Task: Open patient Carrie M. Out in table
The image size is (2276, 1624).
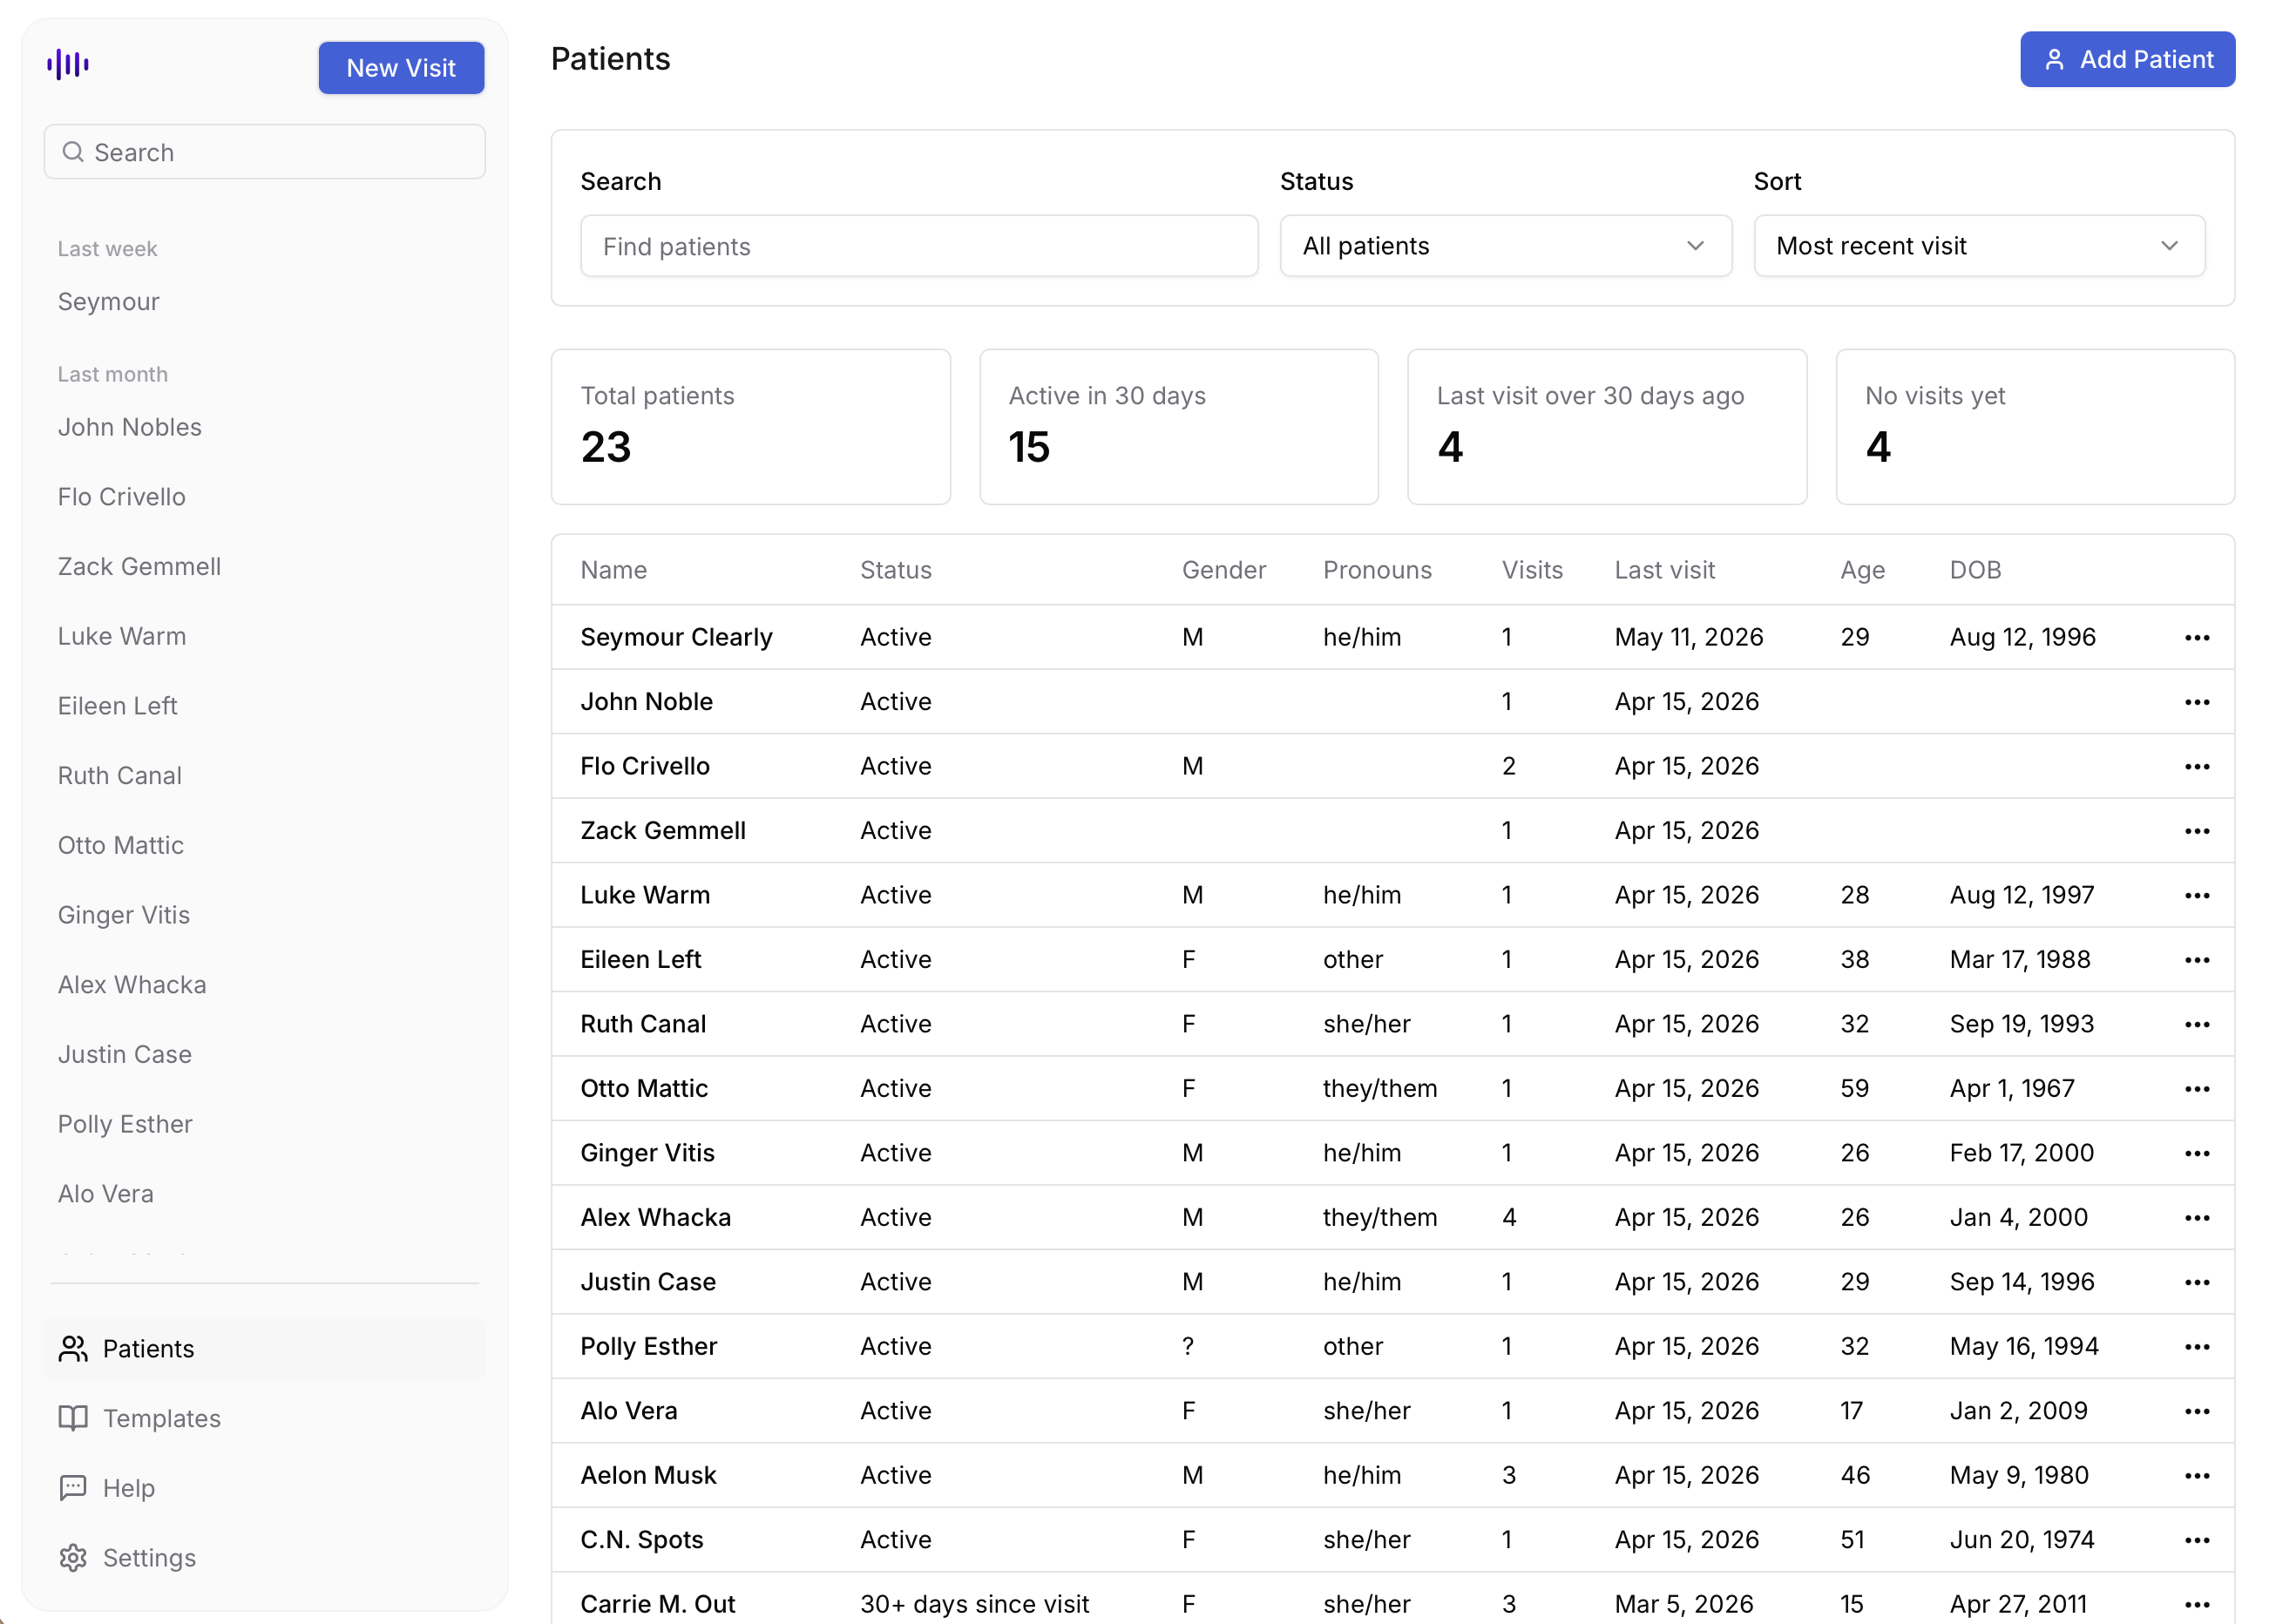Action: coord(657,1604)
